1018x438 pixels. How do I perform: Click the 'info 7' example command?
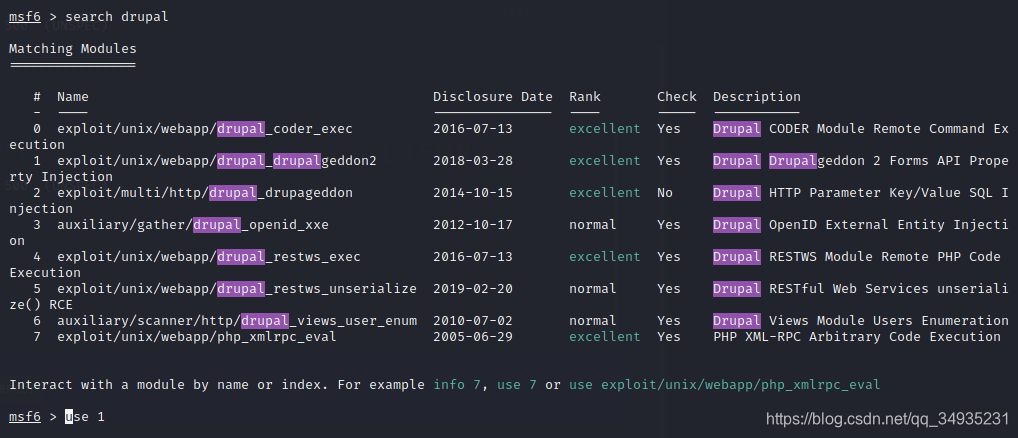(457, 385)
